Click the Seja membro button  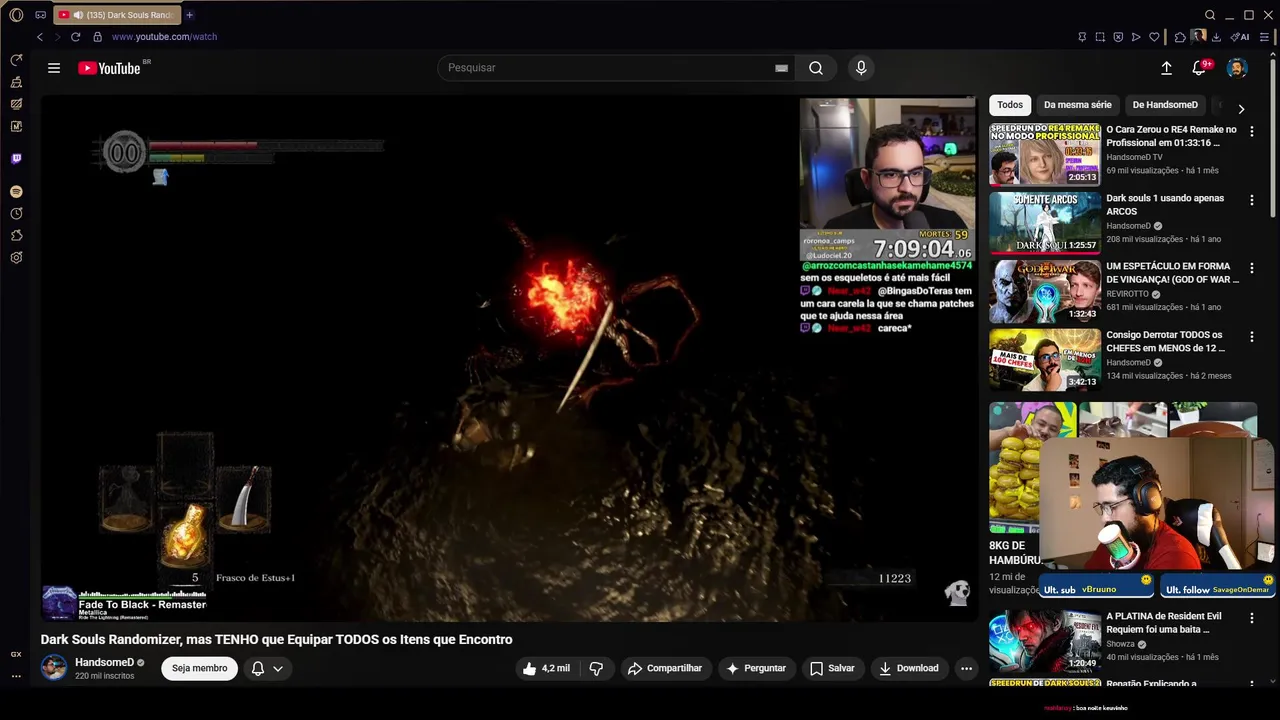click(x=199, y=668)
